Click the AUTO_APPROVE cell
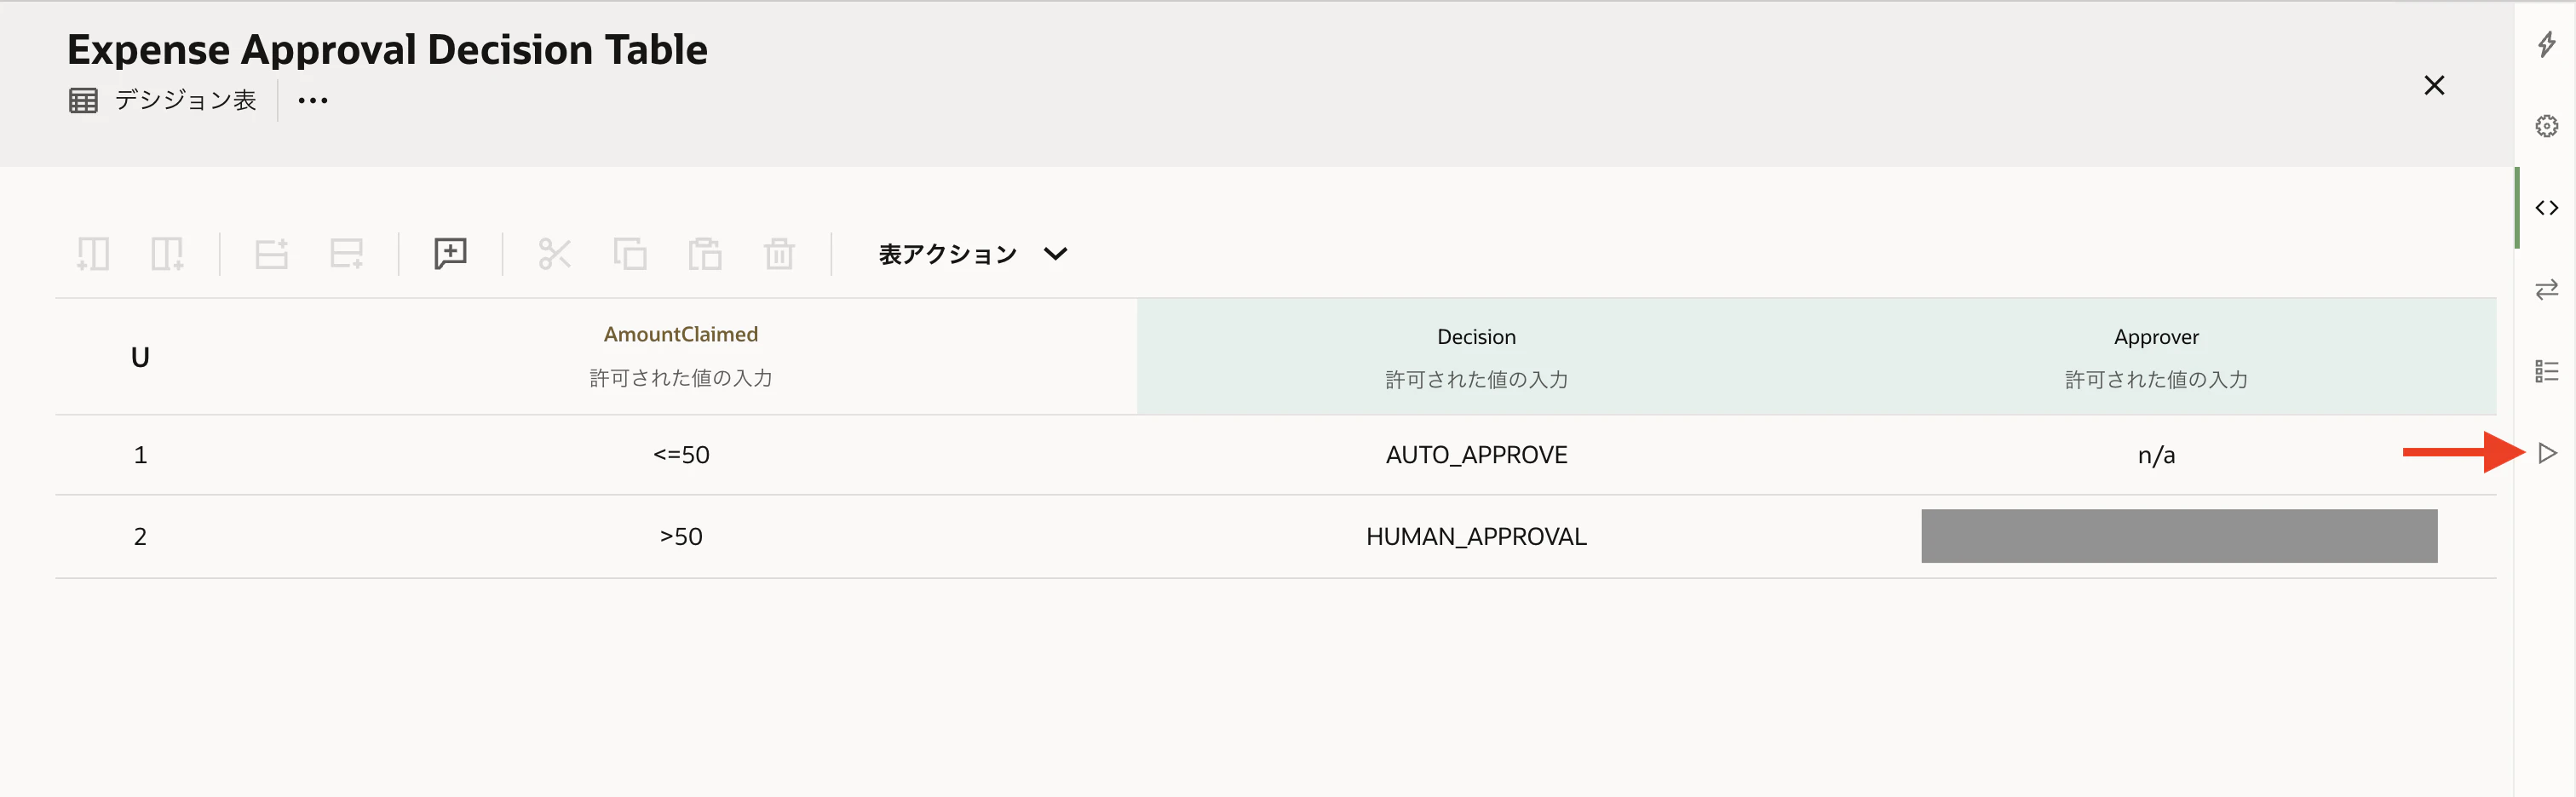 tap(1476, 455)
